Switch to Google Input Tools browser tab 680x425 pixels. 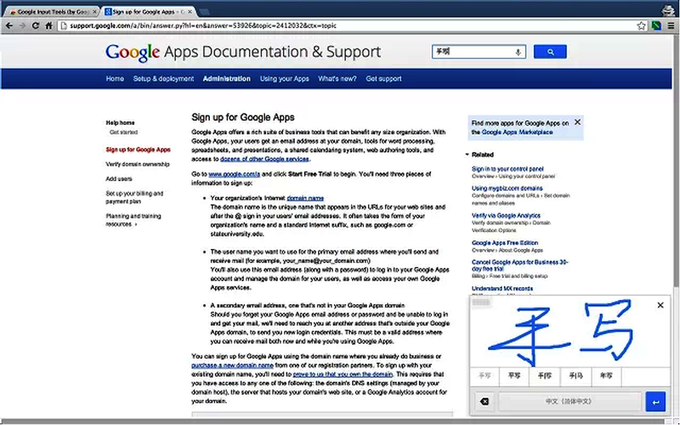tap(52, 12)
